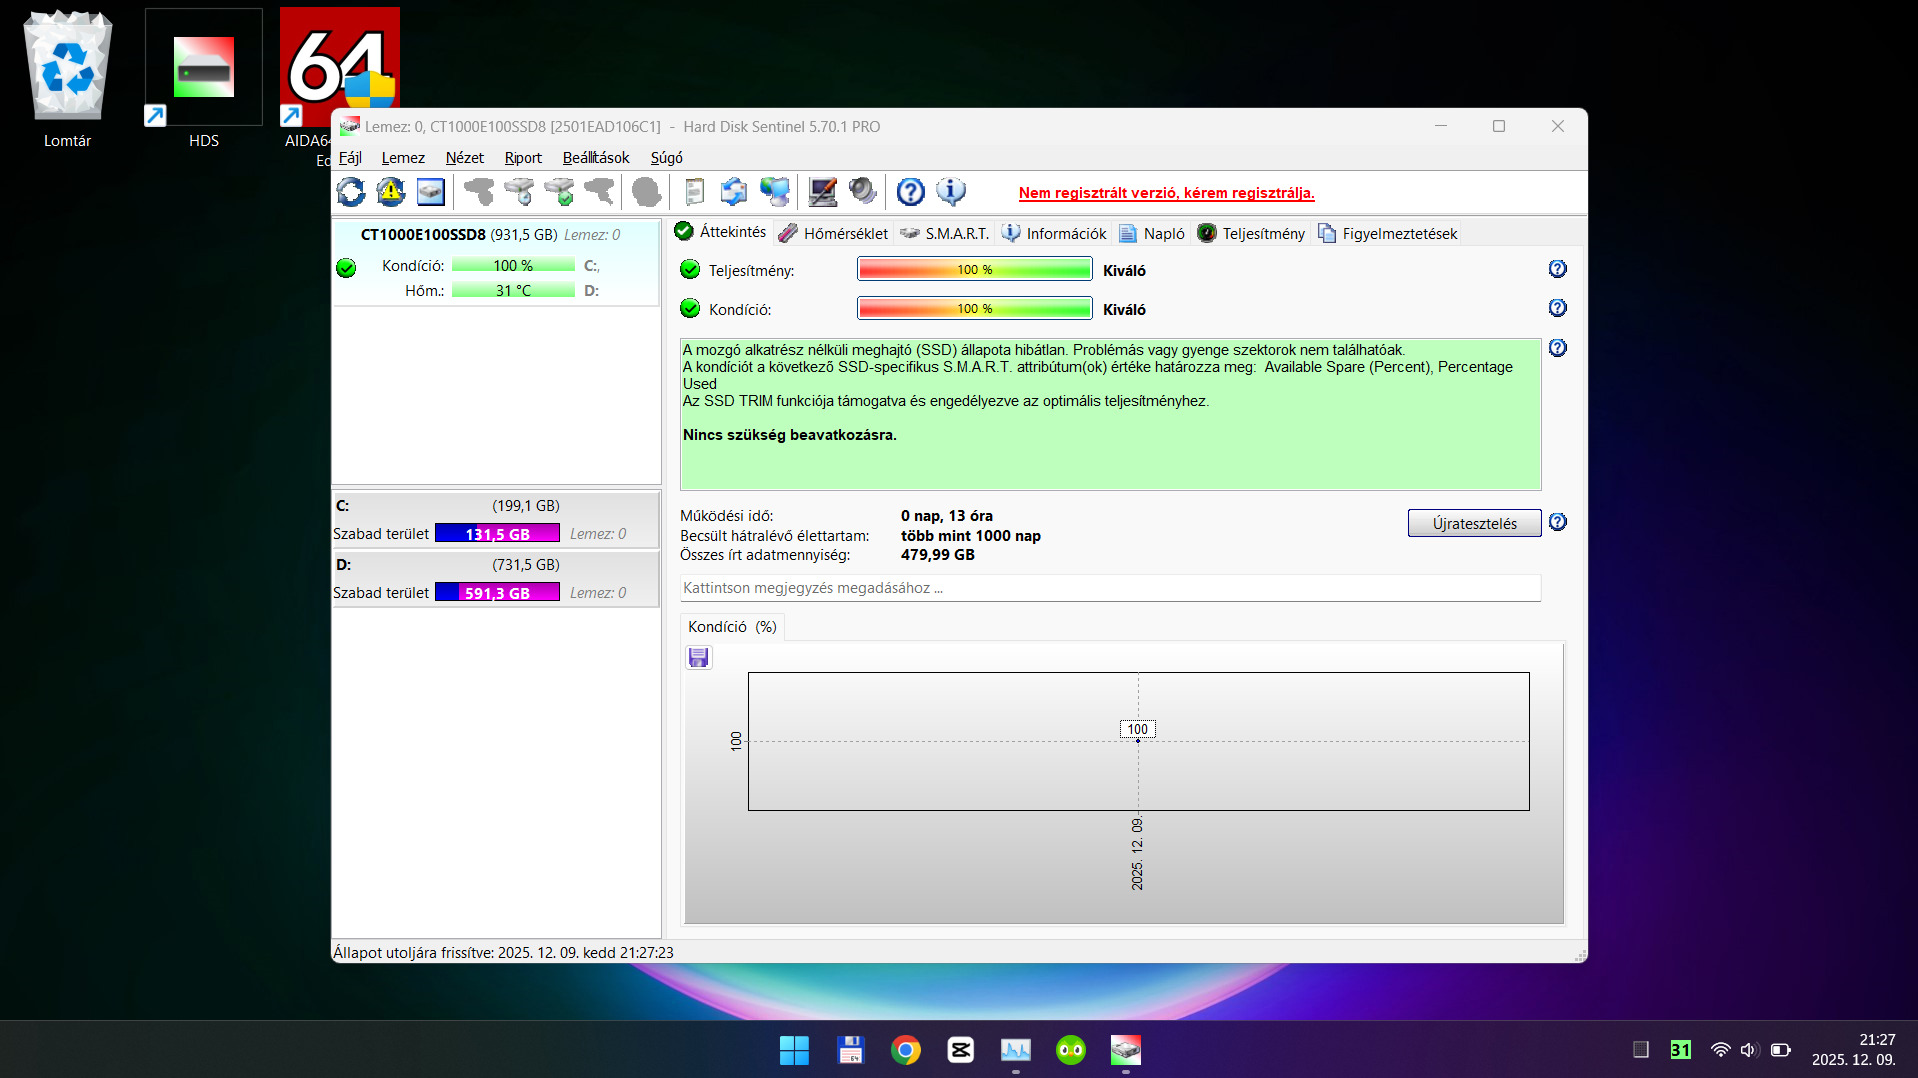Viewport: 1918px width, 1078px height.
Task: Open the Beállítások menu
Action: 596,158
